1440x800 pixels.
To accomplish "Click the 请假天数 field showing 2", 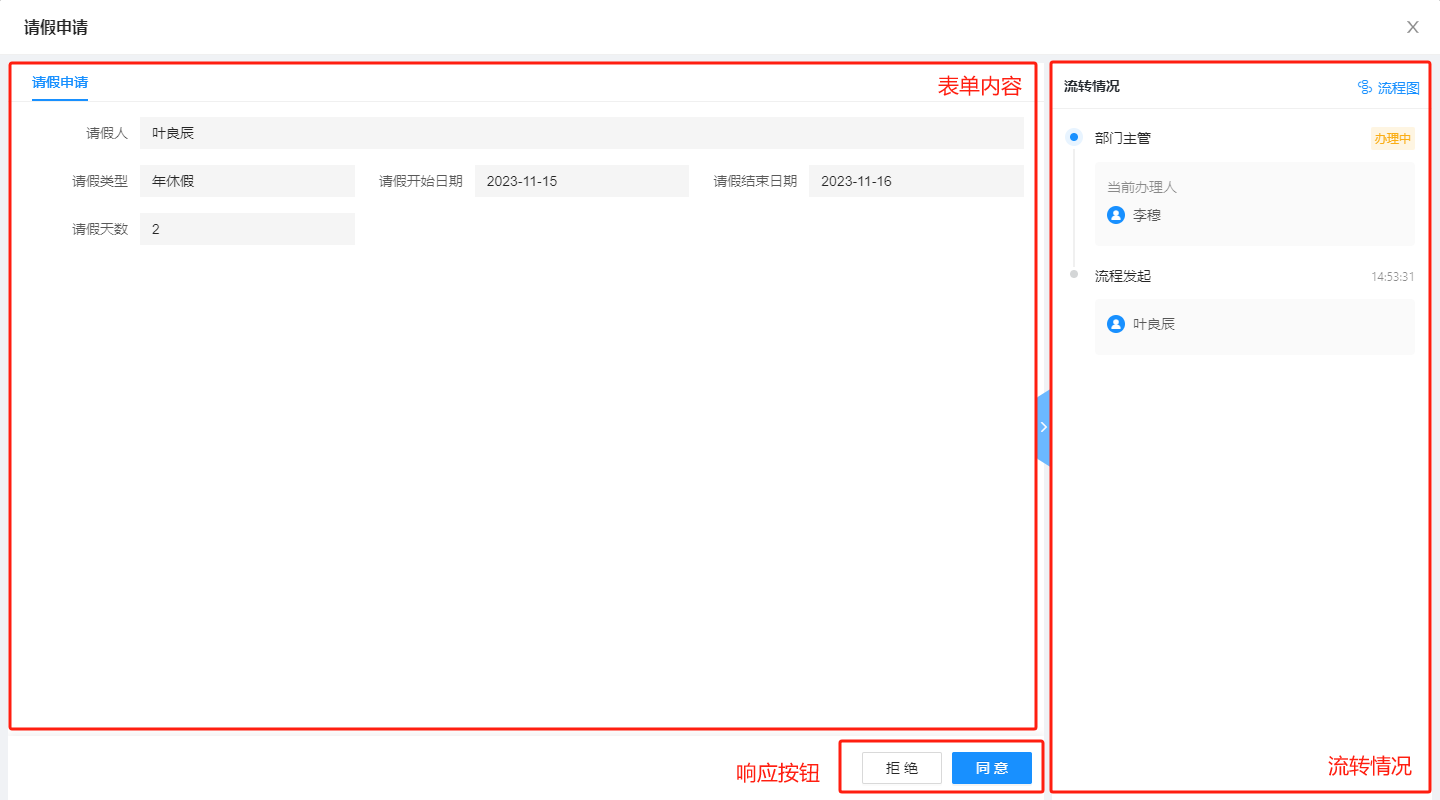I will coord(247,229).
